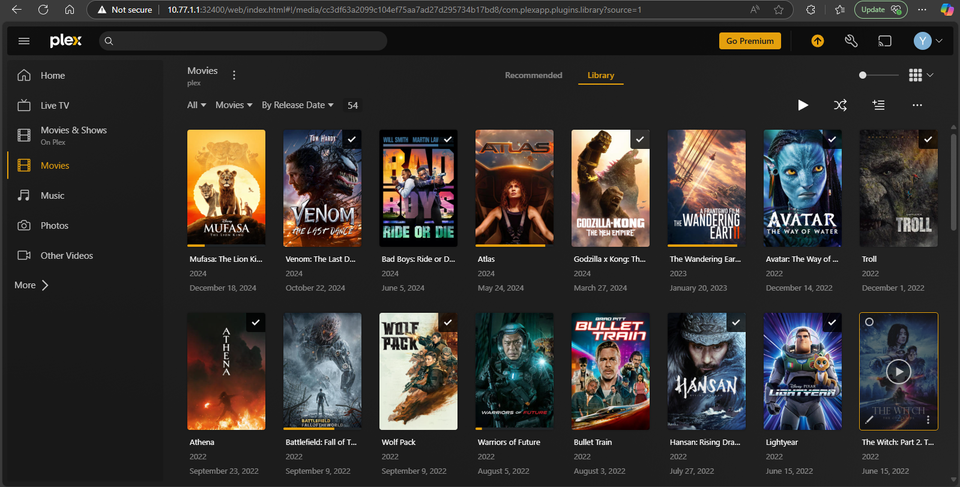Image resolution: width=960 pixels, height=487 pixels.
Task: Switch to the Recommended tab
Action: [x=533, y=75]
